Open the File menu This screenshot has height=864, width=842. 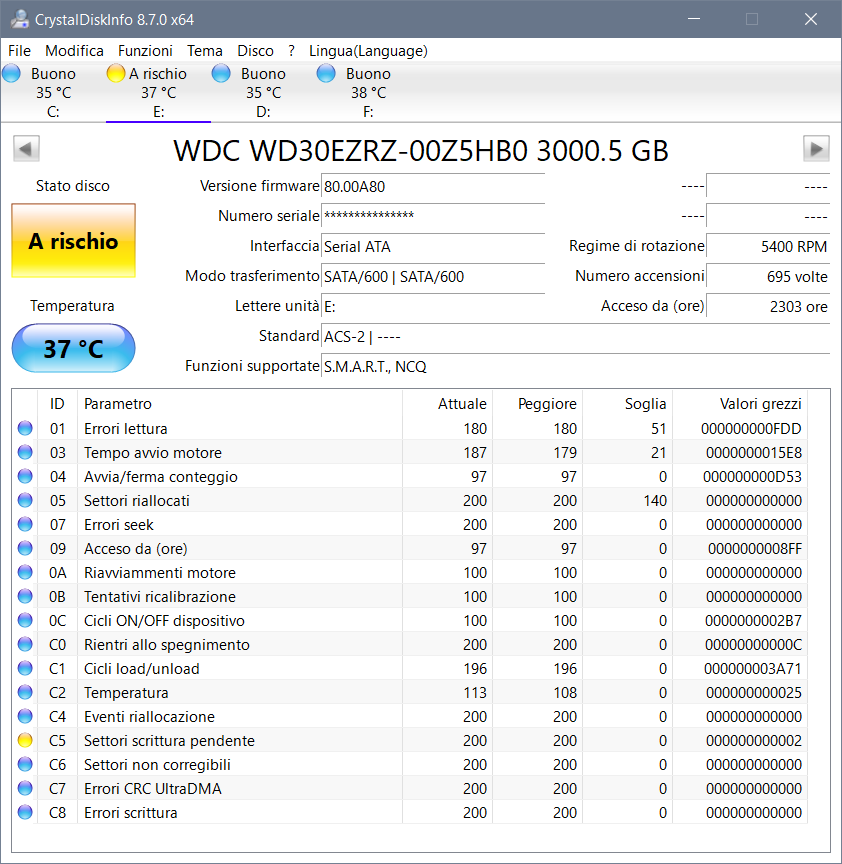tap(19, 51)
